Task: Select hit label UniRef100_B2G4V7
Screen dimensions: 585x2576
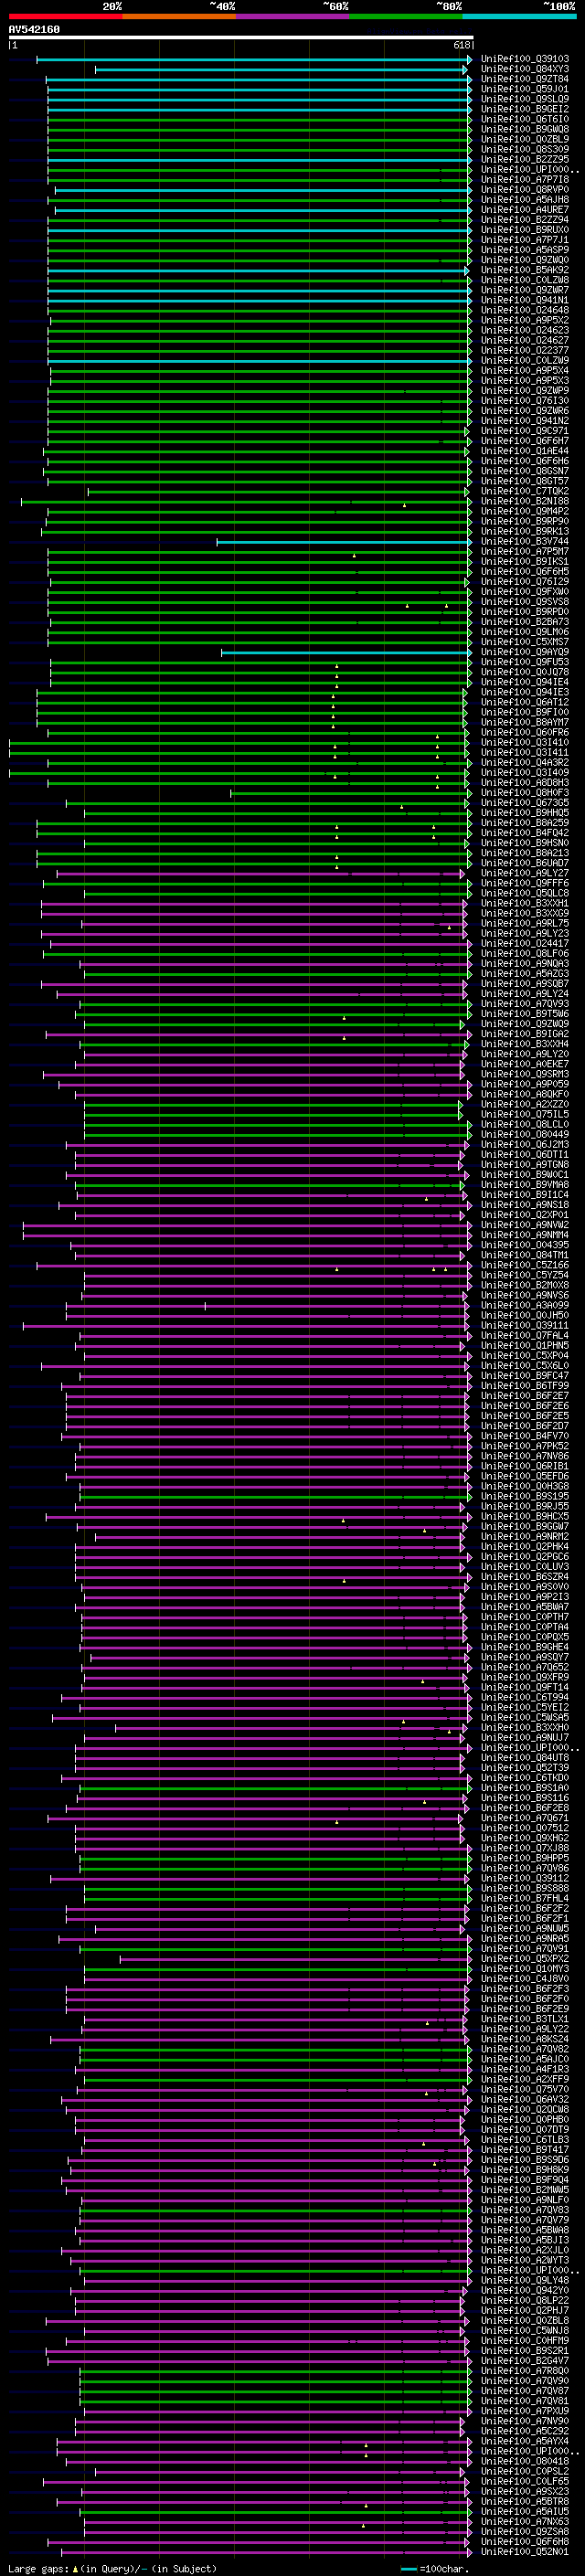Action: pyautogui.click(x=525, y=2361)
